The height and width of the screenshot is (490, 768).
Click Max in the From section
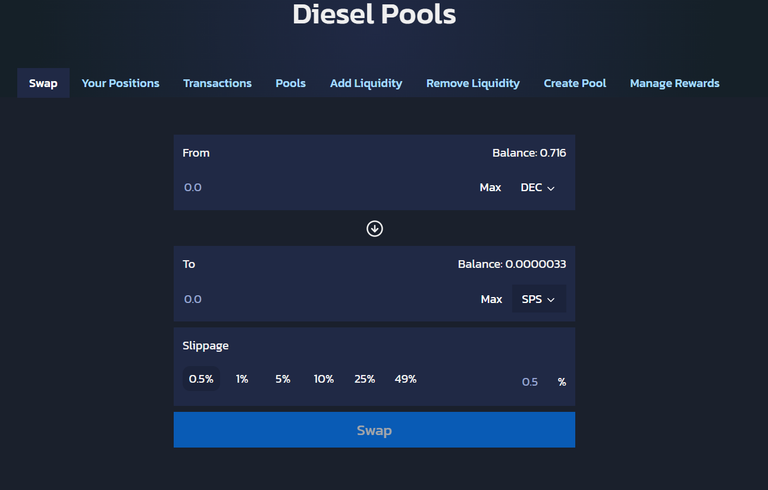(x=490, y=188)
